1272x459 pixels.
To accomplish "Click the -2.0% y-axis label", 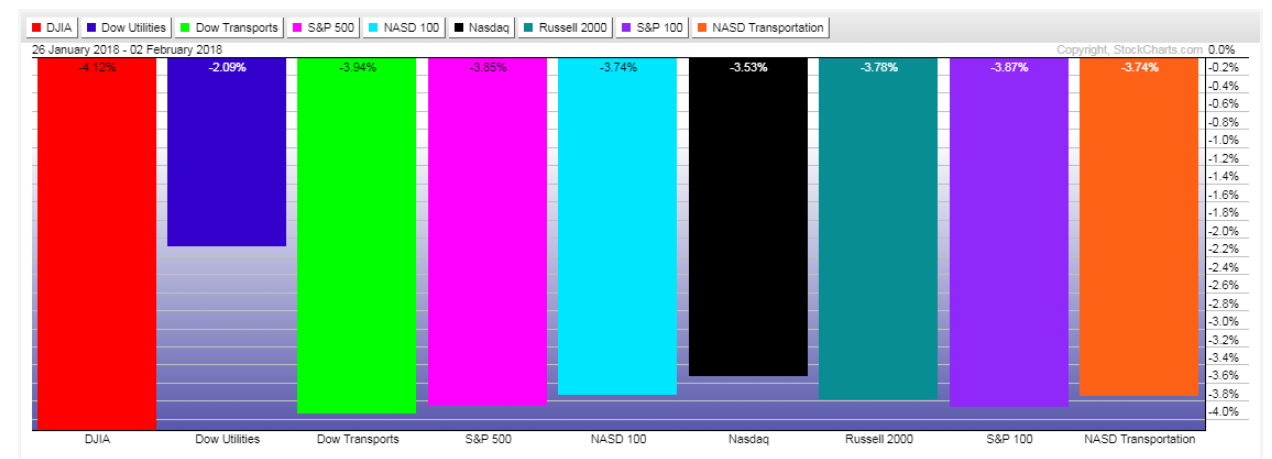I will coord(1223,231).
